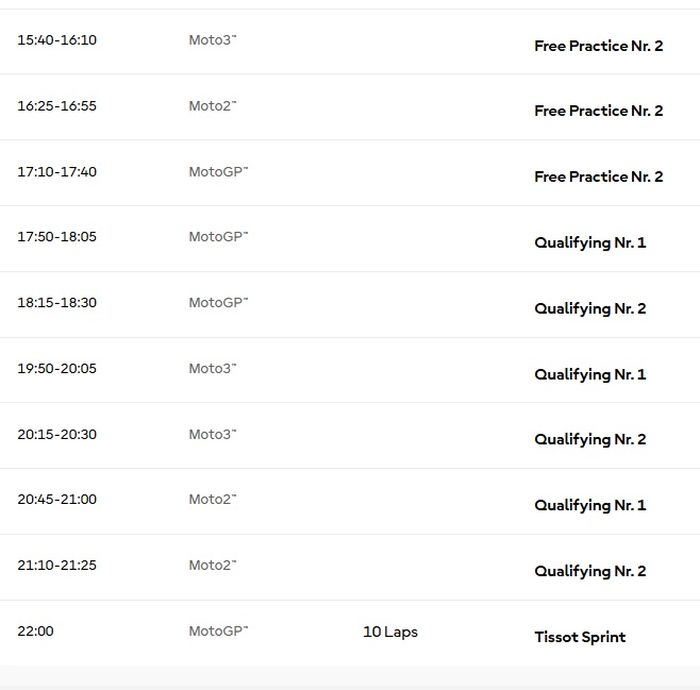Click the Tissot Sprint session name
Image resolution: width=700 pixels, height=690 pixels.
(580, 637)
